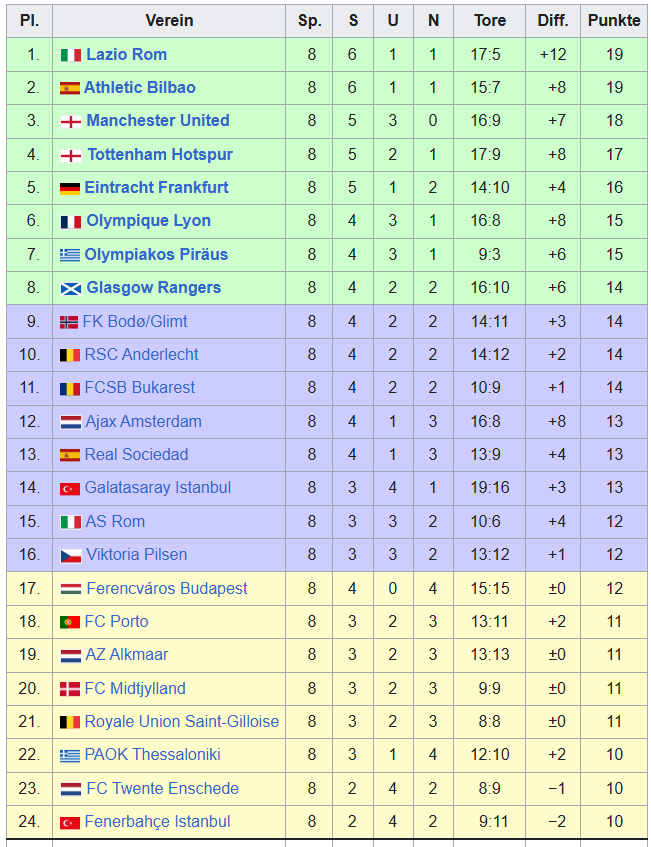Click the Czech flag beside Viktoria Pilsen
Image resolution: width=651 pixels, height=847 pixels.
point(70,555)
